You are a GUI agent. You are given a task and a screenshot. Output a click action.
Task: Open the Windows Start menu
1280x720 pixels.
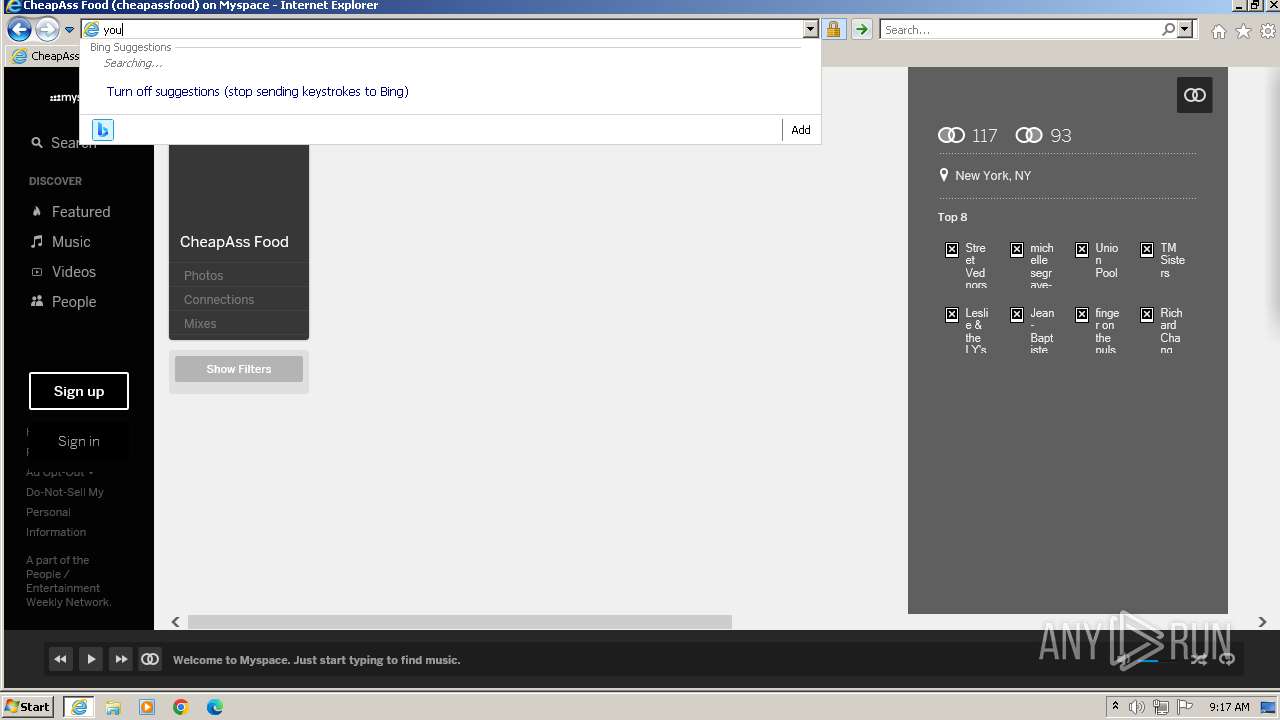pyautogui.click(x=28, y=707)
